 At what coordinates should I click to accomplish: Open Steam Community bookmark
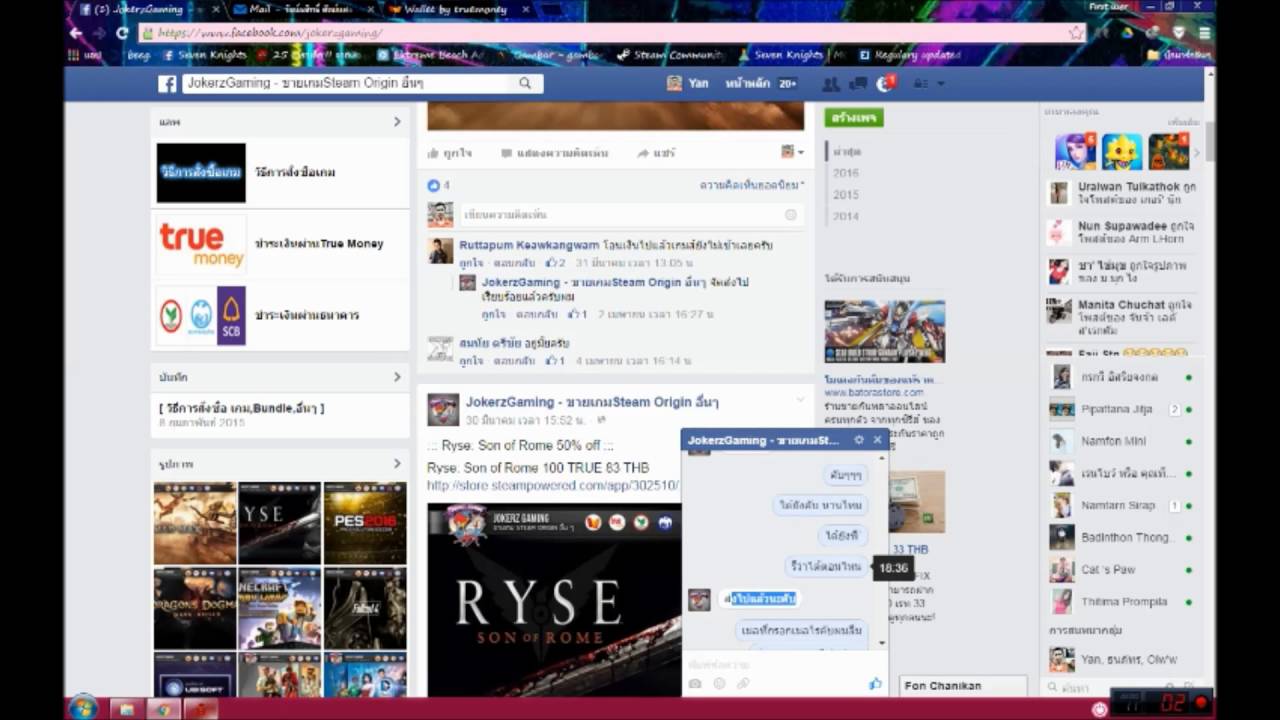click(668, 56)
